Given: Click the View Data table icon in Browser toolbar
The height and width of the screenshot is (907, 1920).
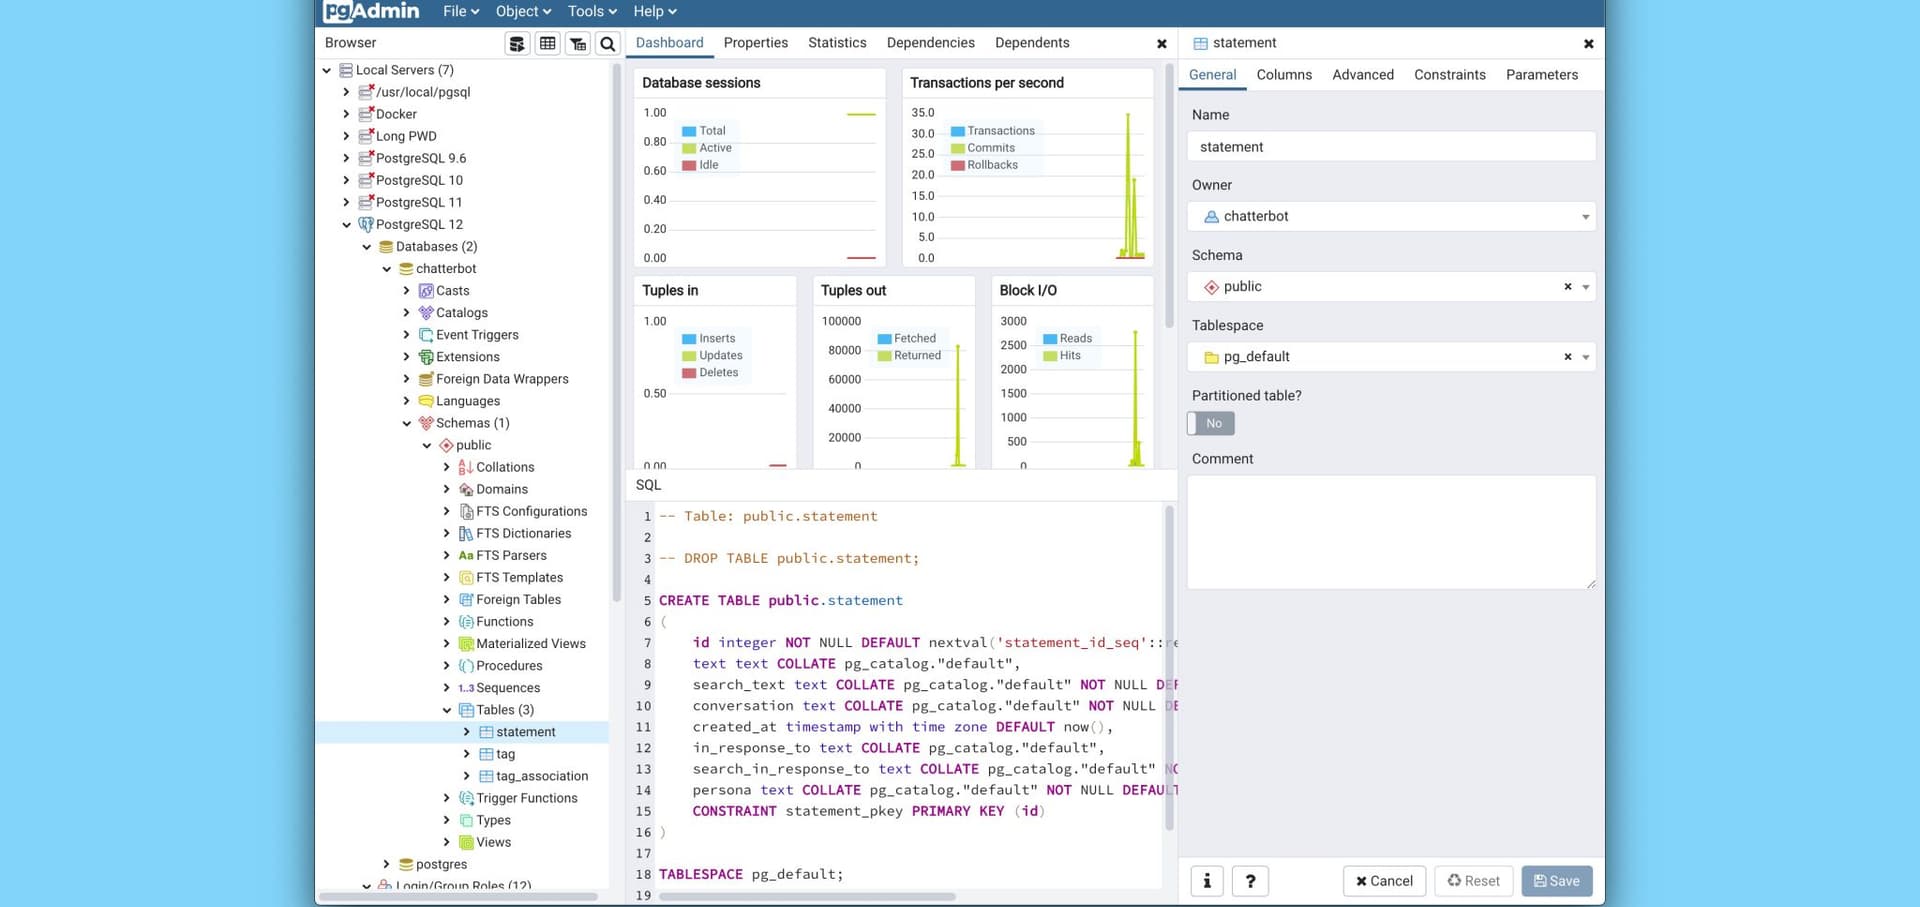Looking at the screenshot, I should click(547, 43).
